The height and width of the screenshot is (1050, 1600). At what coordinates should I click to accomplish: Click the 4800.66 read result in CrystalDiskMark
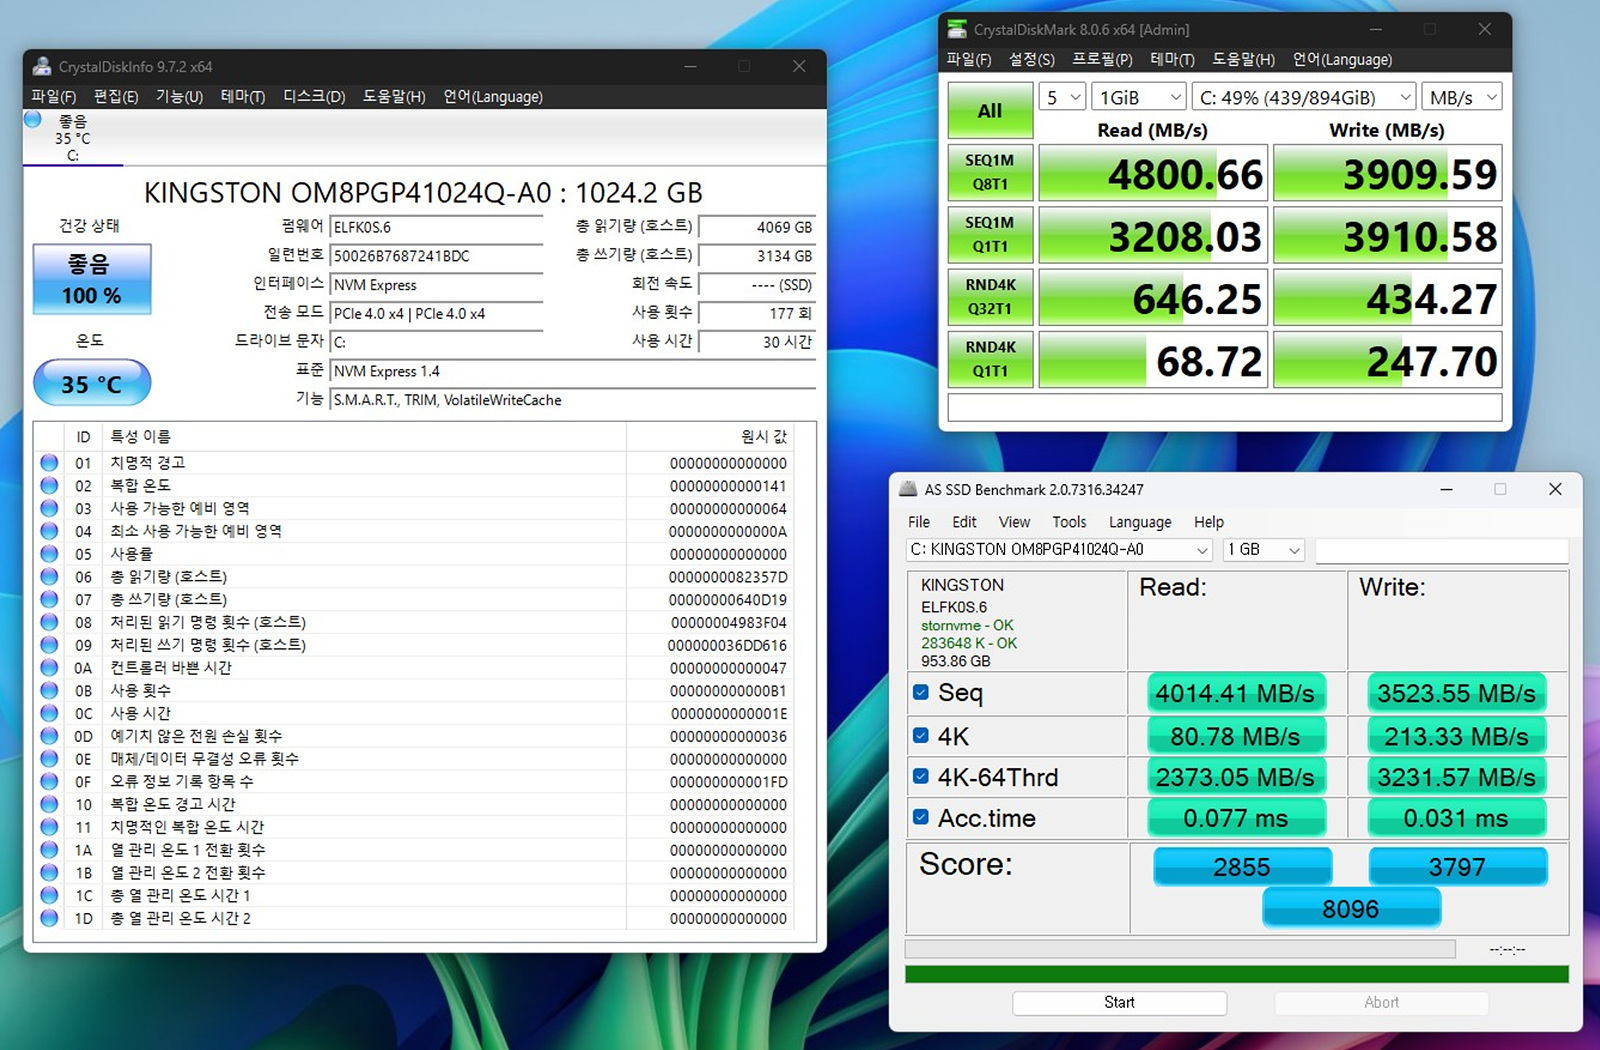click(x=1153, y=173)
